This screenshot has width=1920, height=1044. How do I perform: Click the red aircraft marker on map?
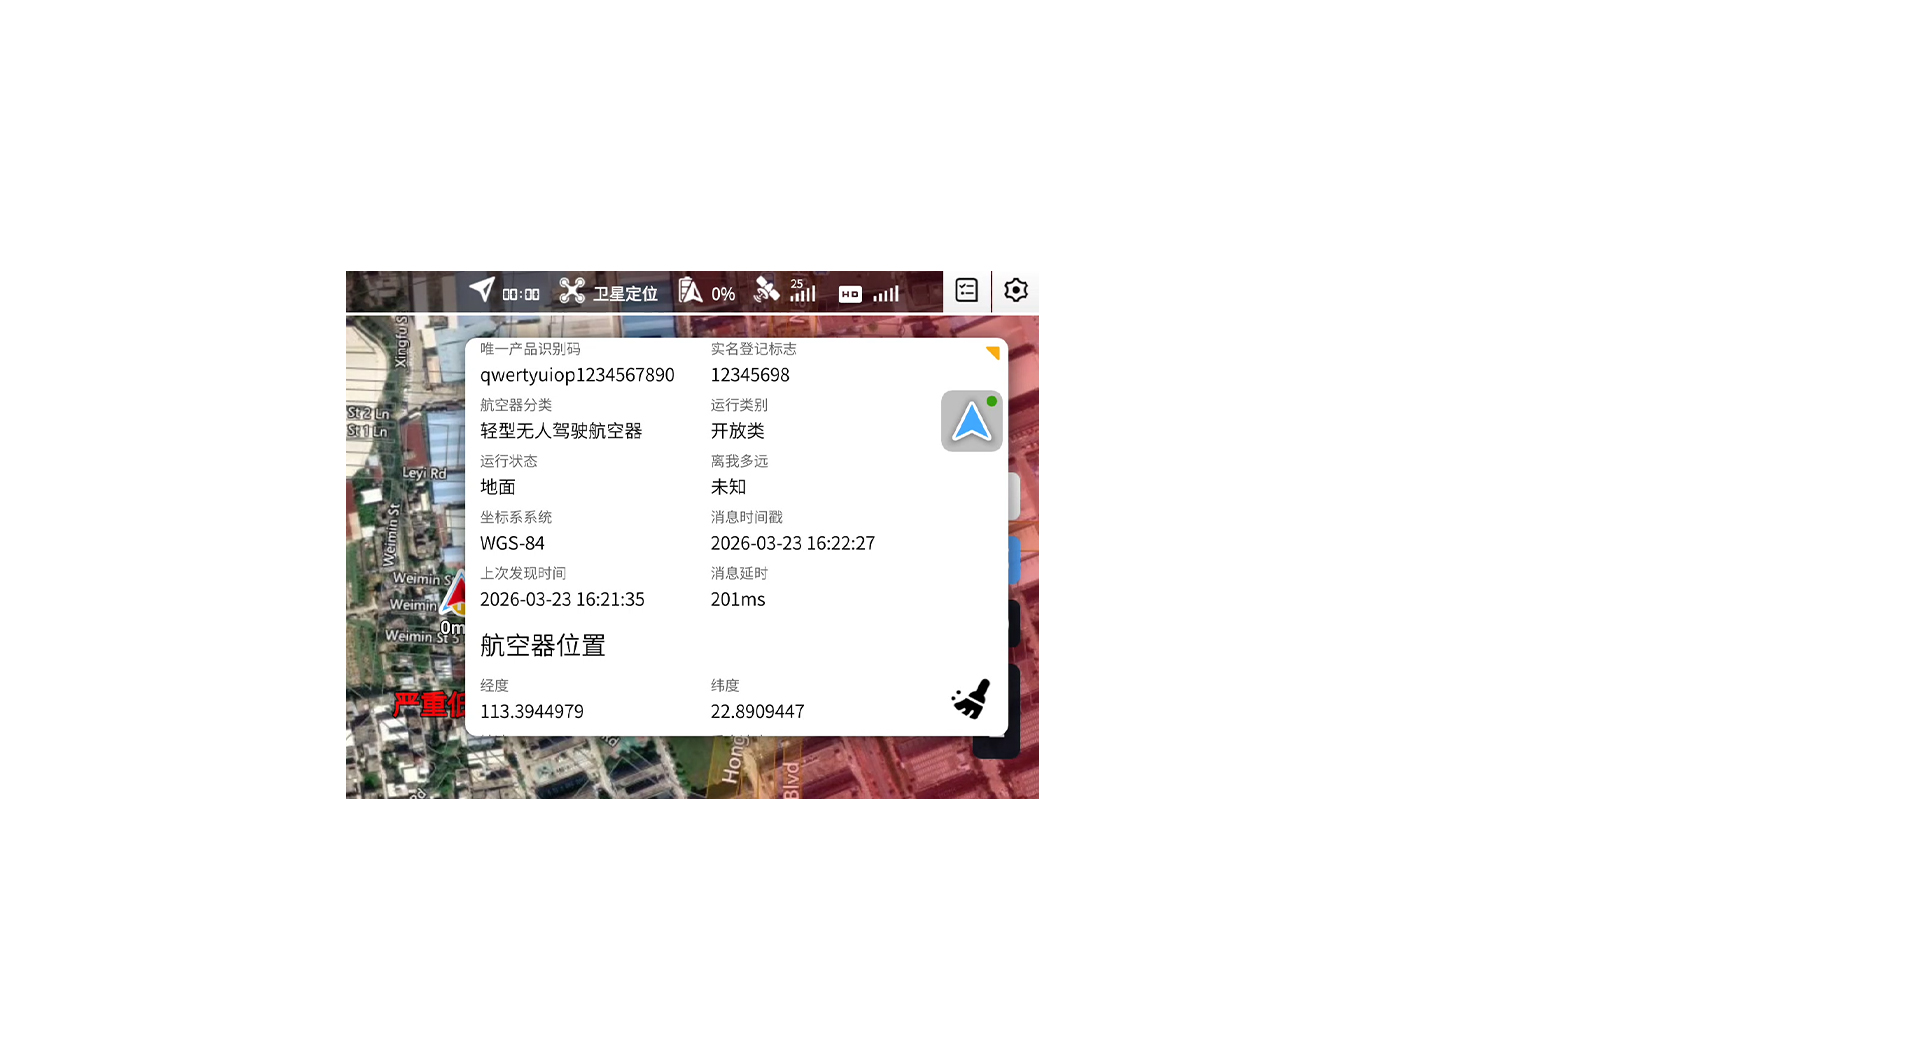[456, 594]
